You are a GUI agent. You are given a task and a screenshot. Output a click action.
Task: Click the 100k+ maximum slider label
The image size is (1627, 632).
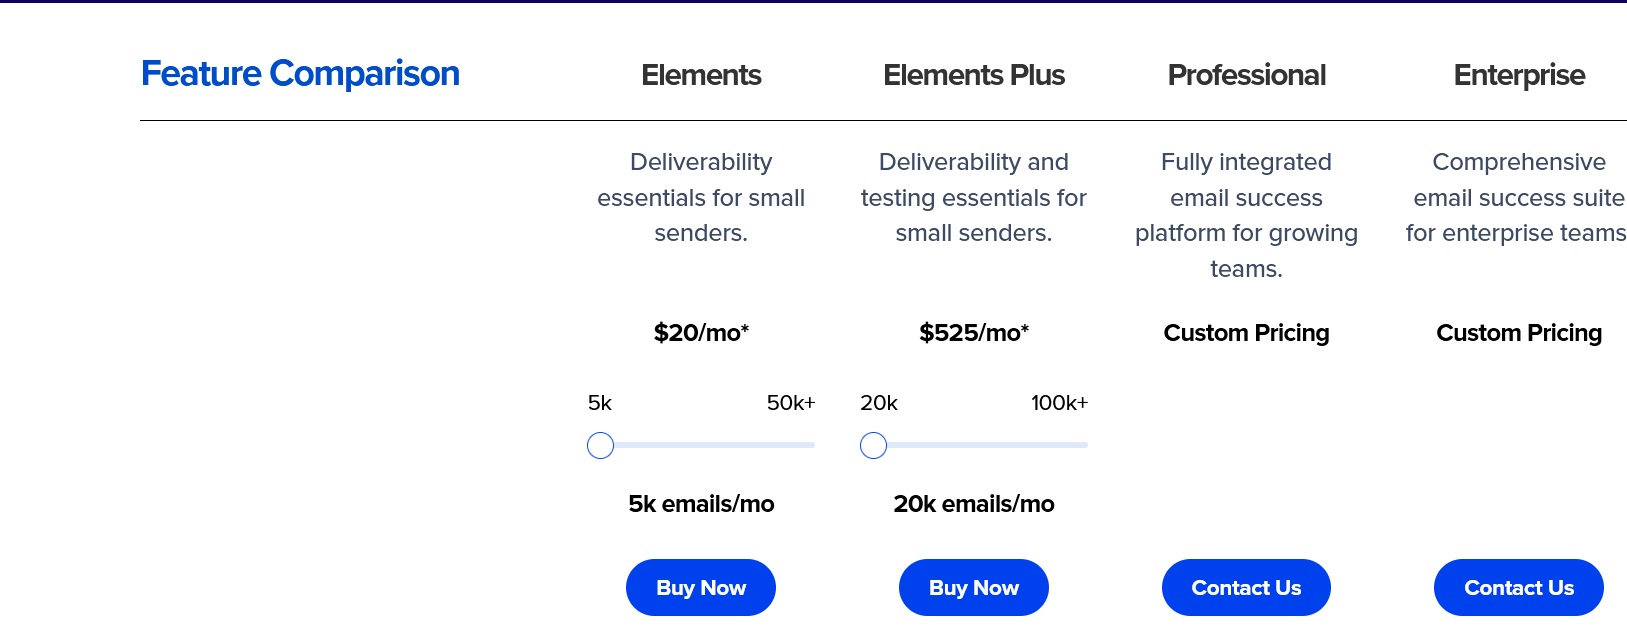[x=1059, y=403]
